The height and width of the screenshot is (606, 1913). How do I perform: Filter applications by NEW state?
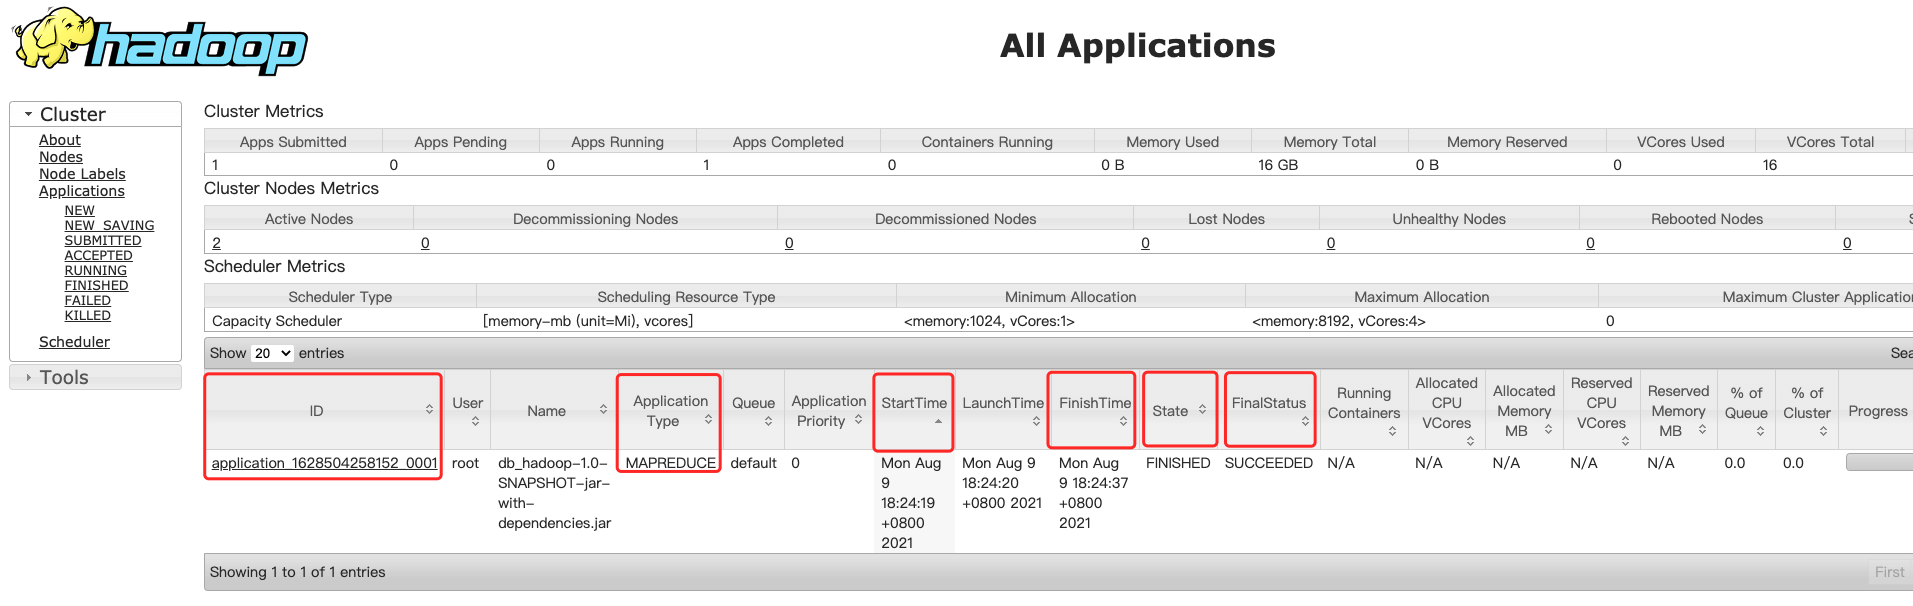(80, 210)
